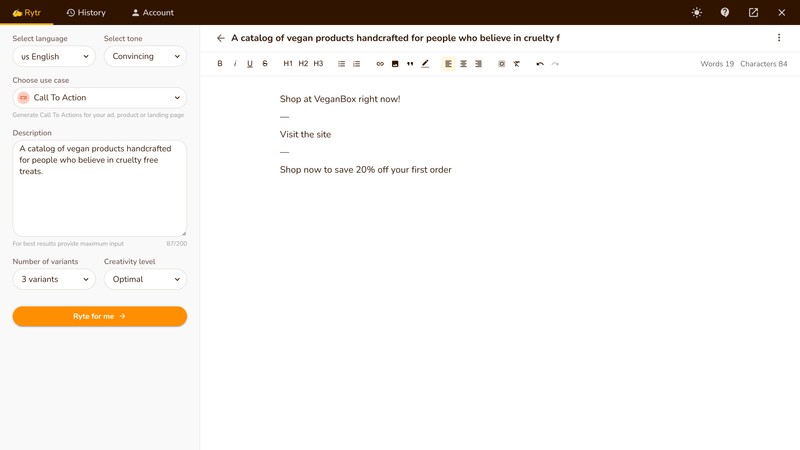Apply H2 heading style
Image resolution: width=800 pixels, height=450 pixels.
pos(303,64)
